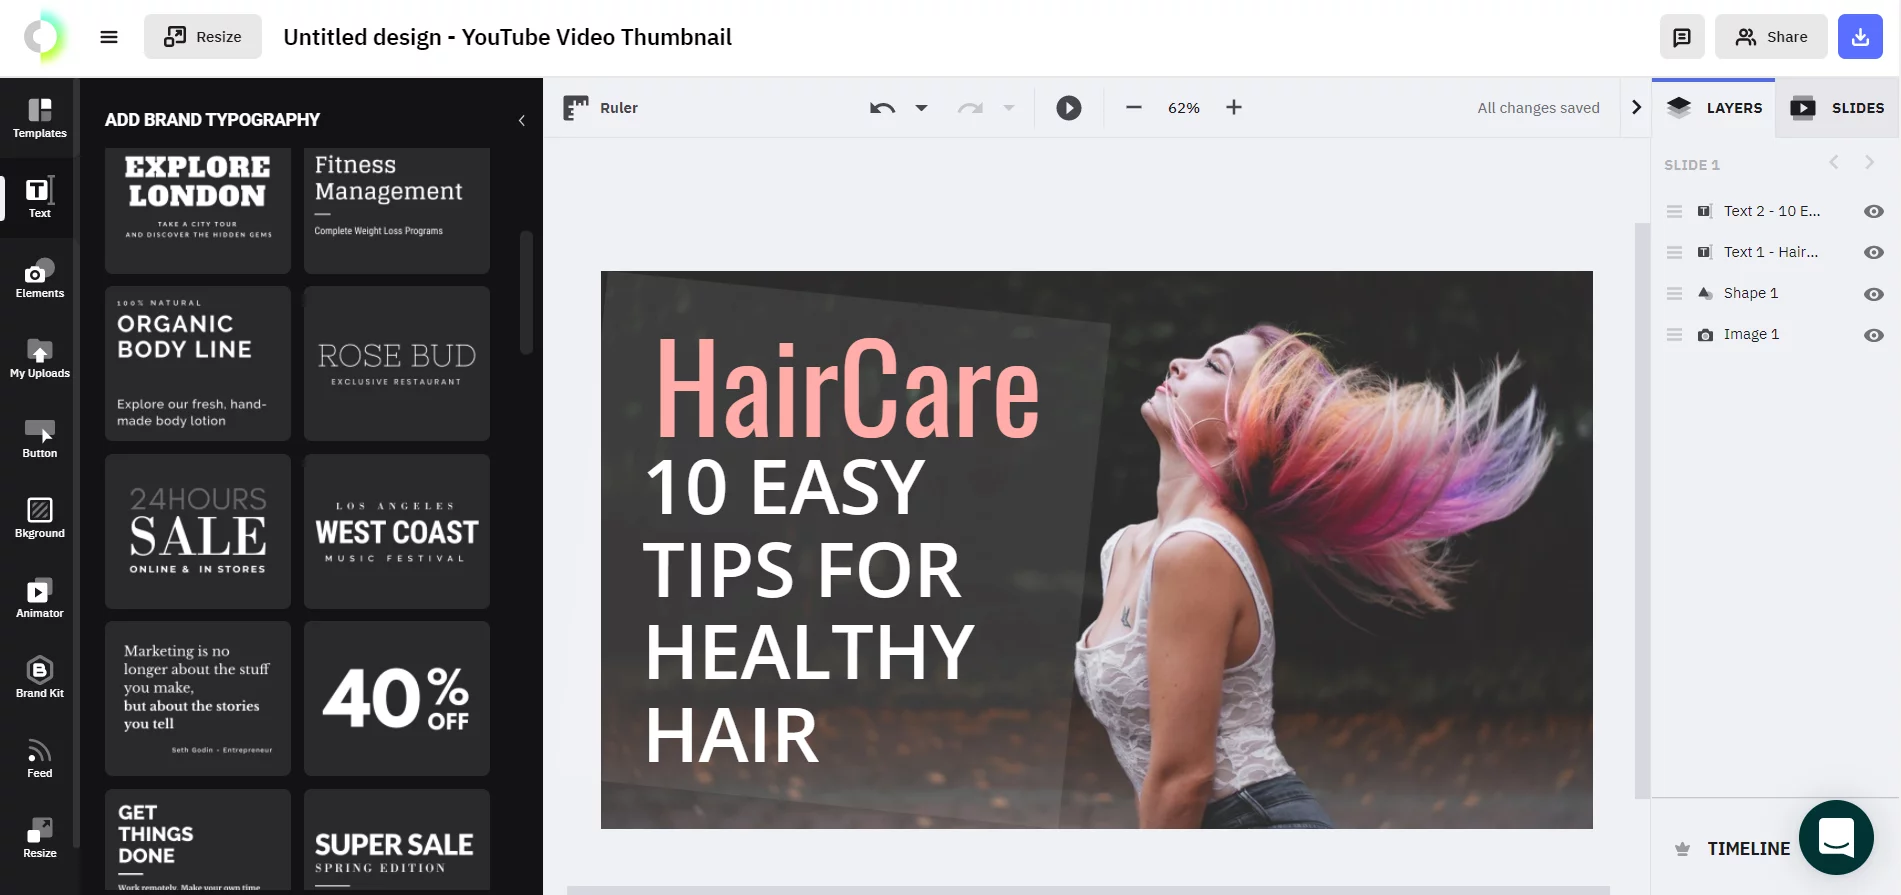Image resolution: width=1901 pixels, height=895 pixels.
Task: Expand the undo history dropdown arrow
Action: coord(922,108)
